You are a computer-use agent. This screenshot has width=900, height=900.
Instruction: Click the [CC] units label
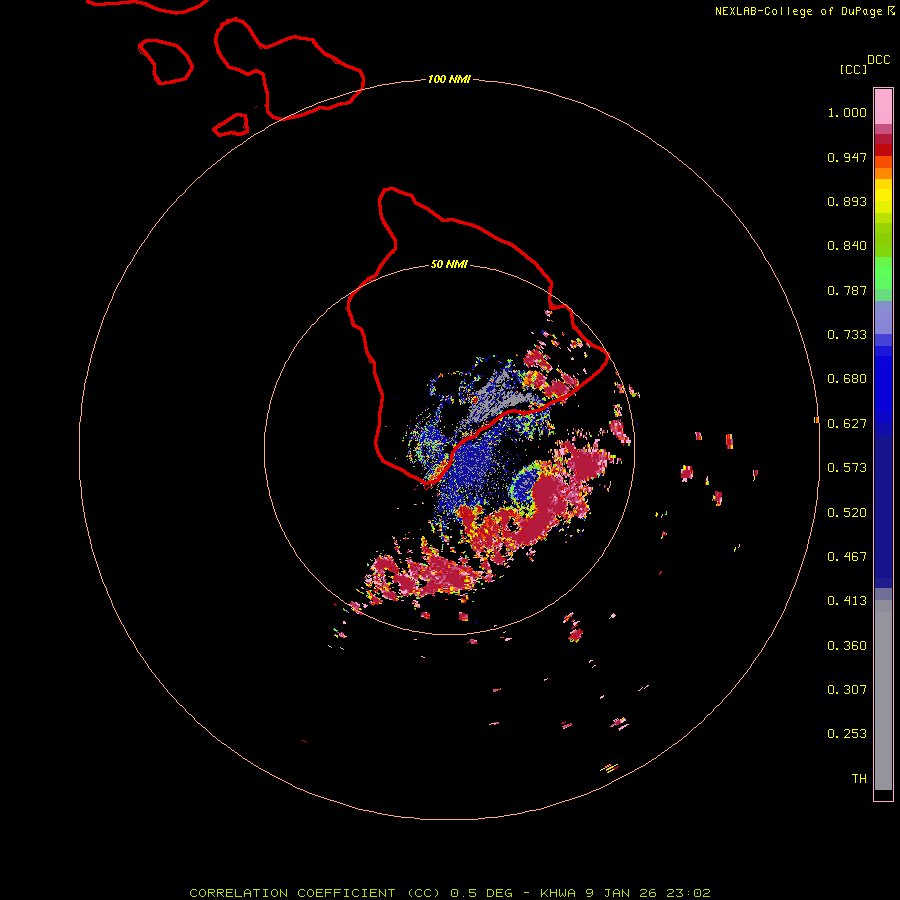(853, 69)
